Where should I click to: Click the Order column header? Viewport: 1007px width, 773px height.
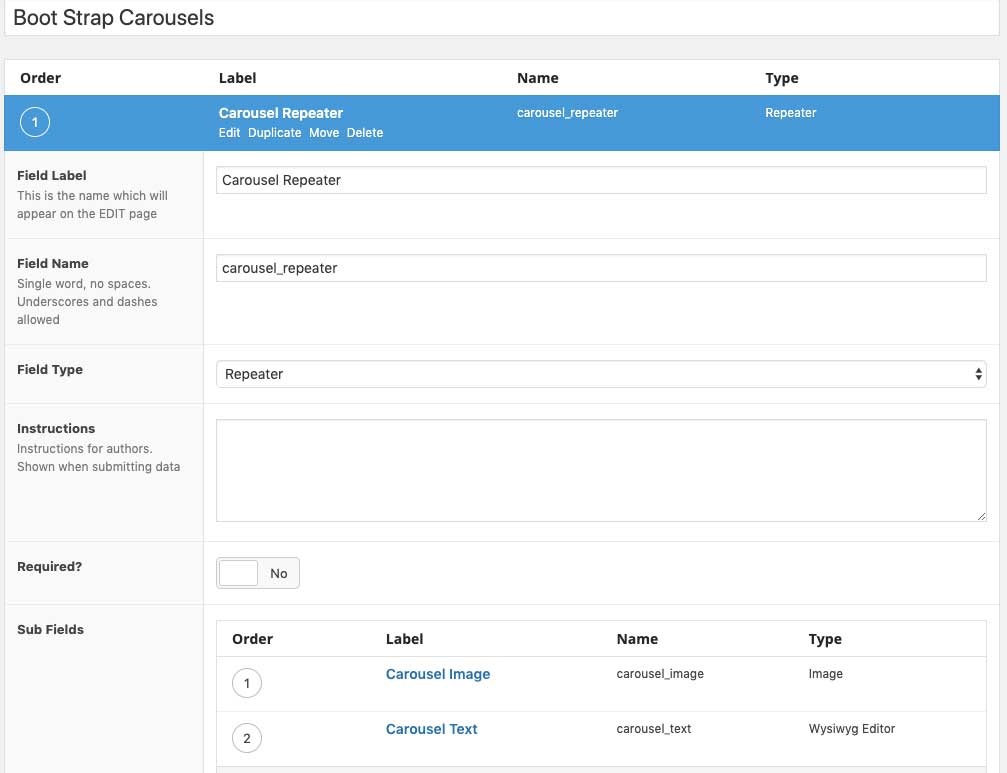pos(42,78)
